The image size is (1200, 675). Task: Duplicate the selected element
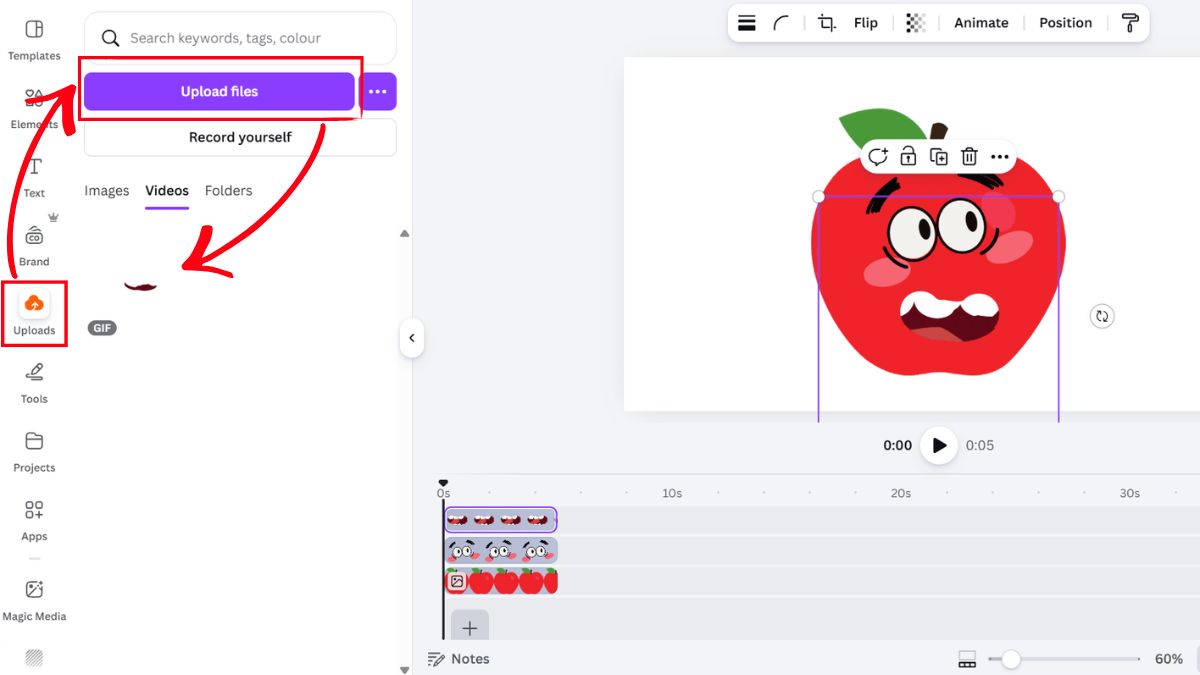[938, 157]
